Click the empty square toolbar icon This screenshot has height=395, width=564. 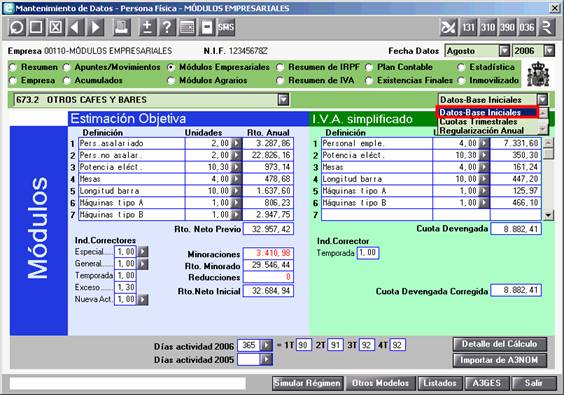tap(36, 27)
